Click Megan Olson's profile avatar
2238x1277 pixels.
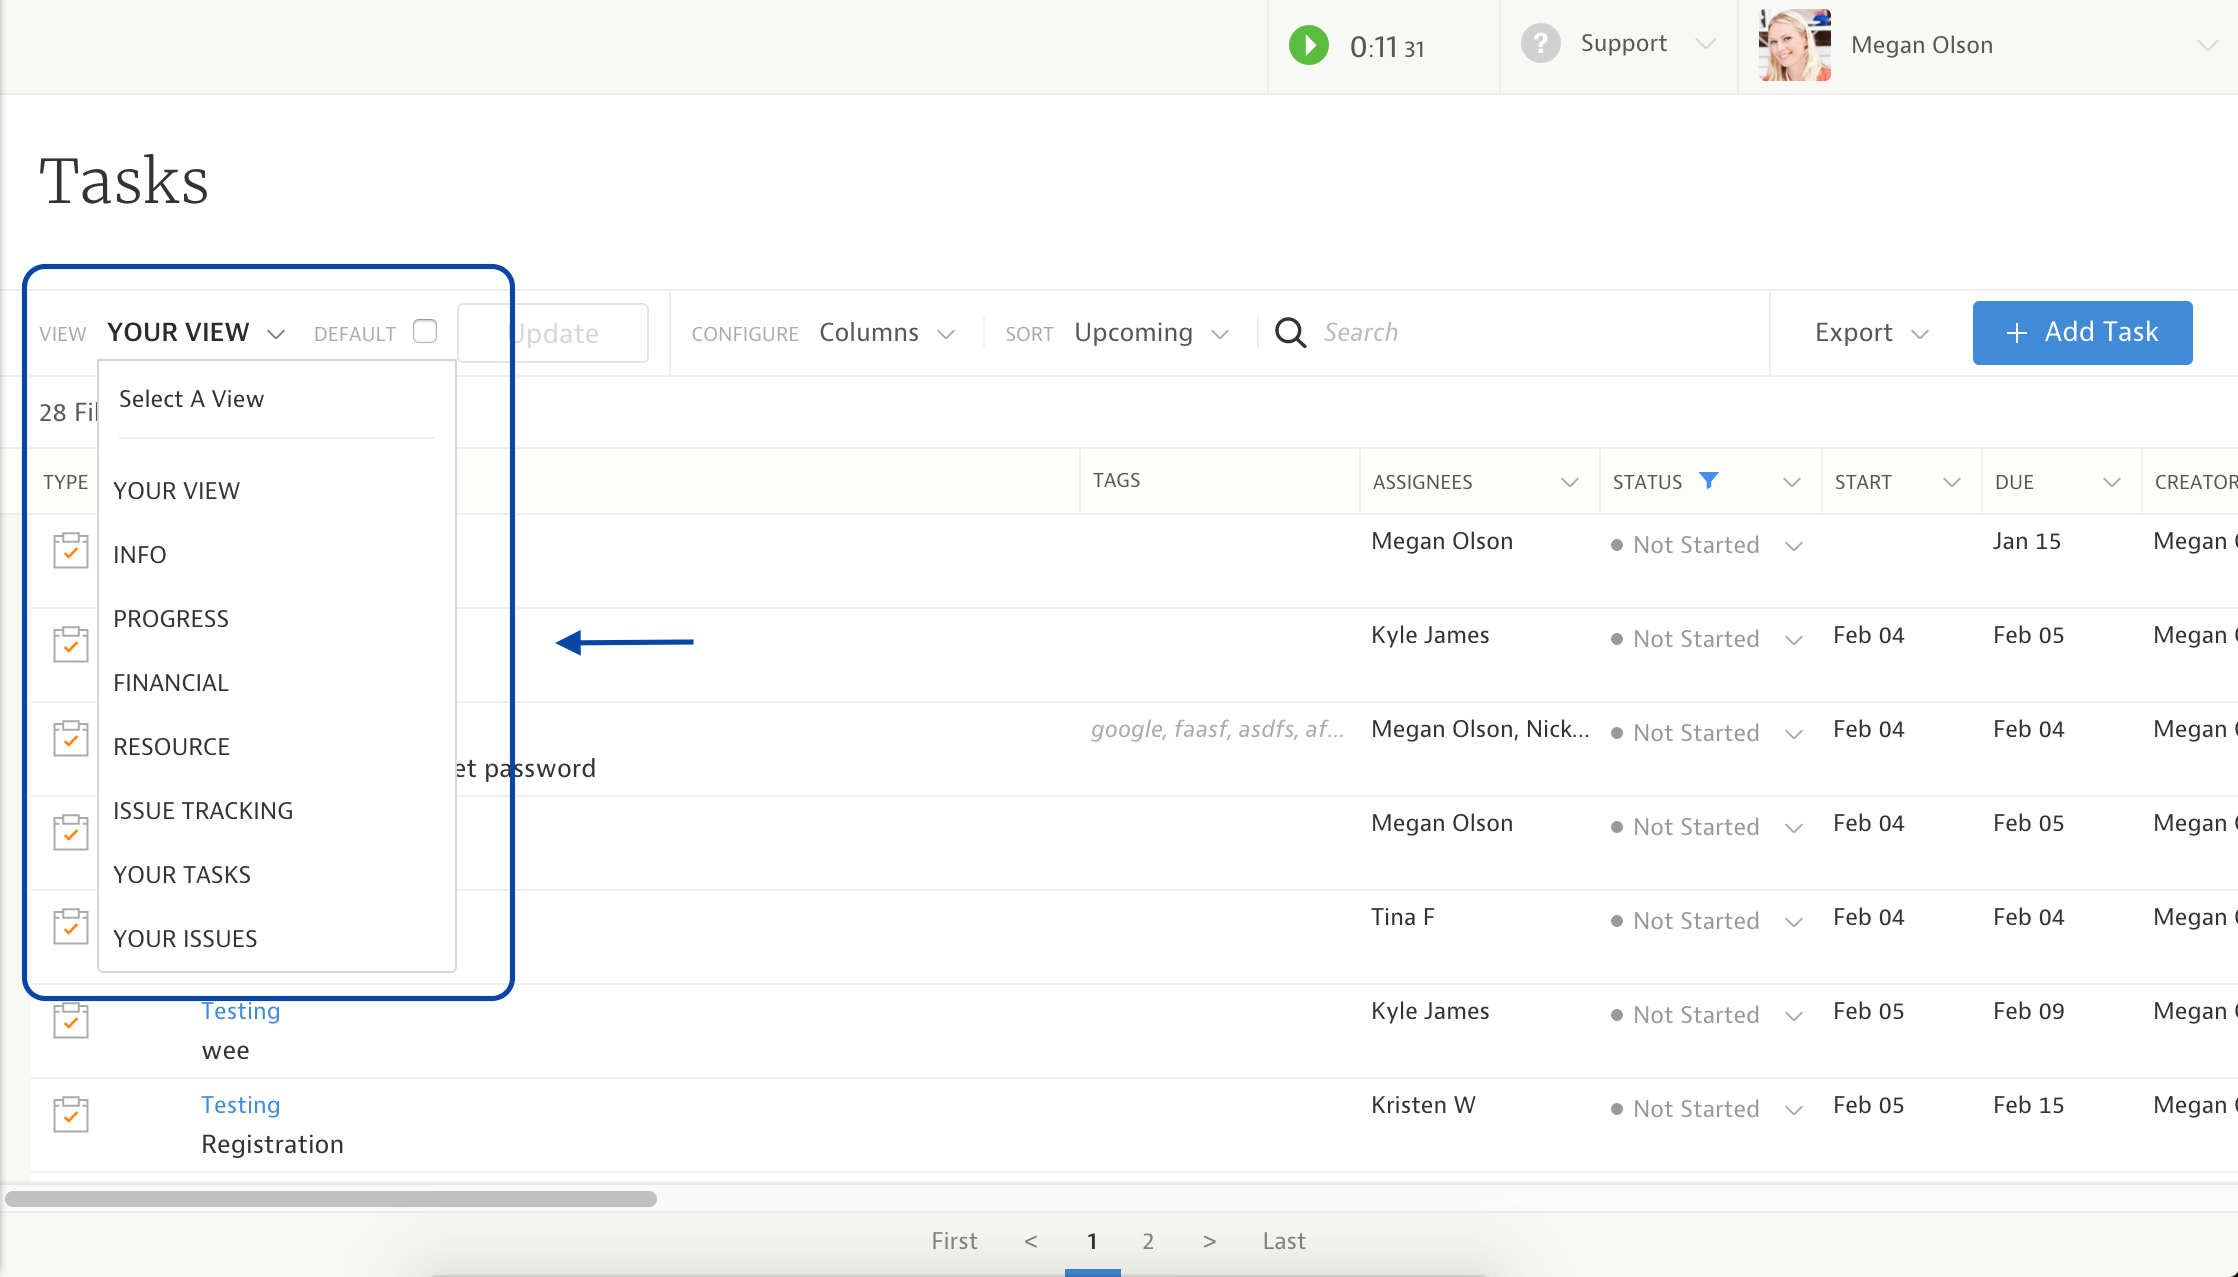(x=1794, y=45)
